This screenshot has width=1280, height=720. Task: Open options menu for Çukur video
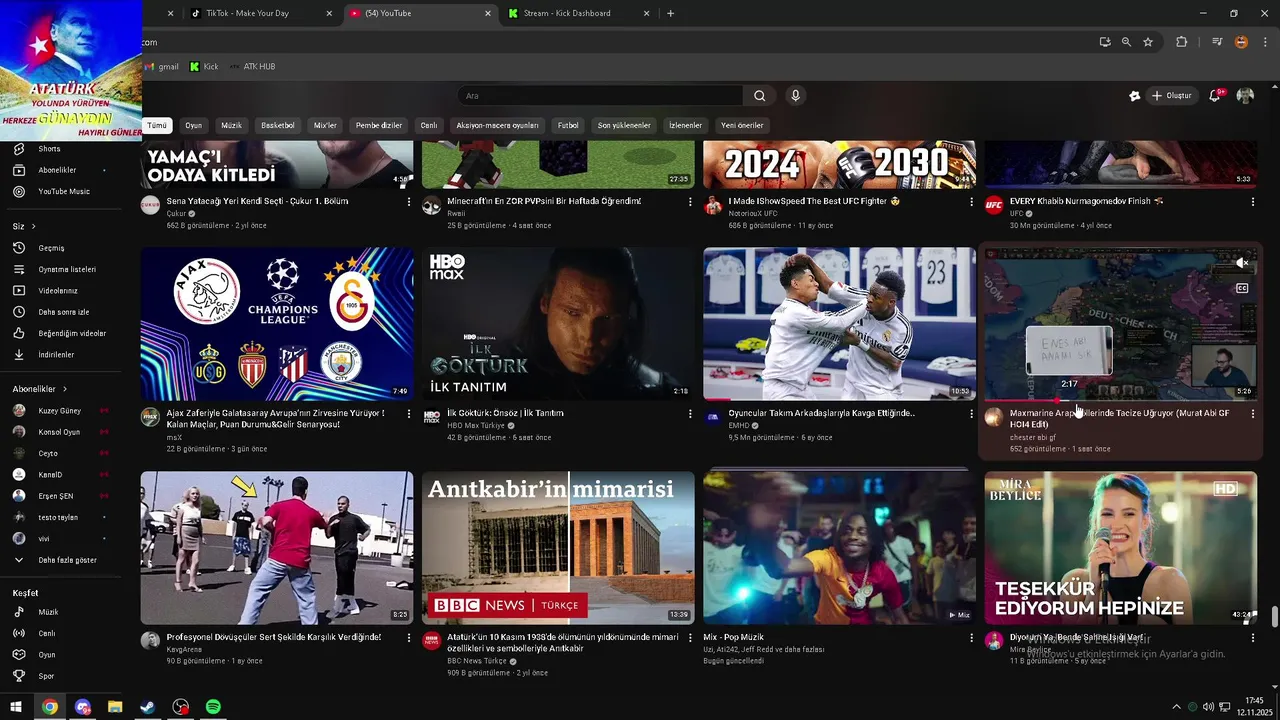pyautogui.click(x=408, y=202)
